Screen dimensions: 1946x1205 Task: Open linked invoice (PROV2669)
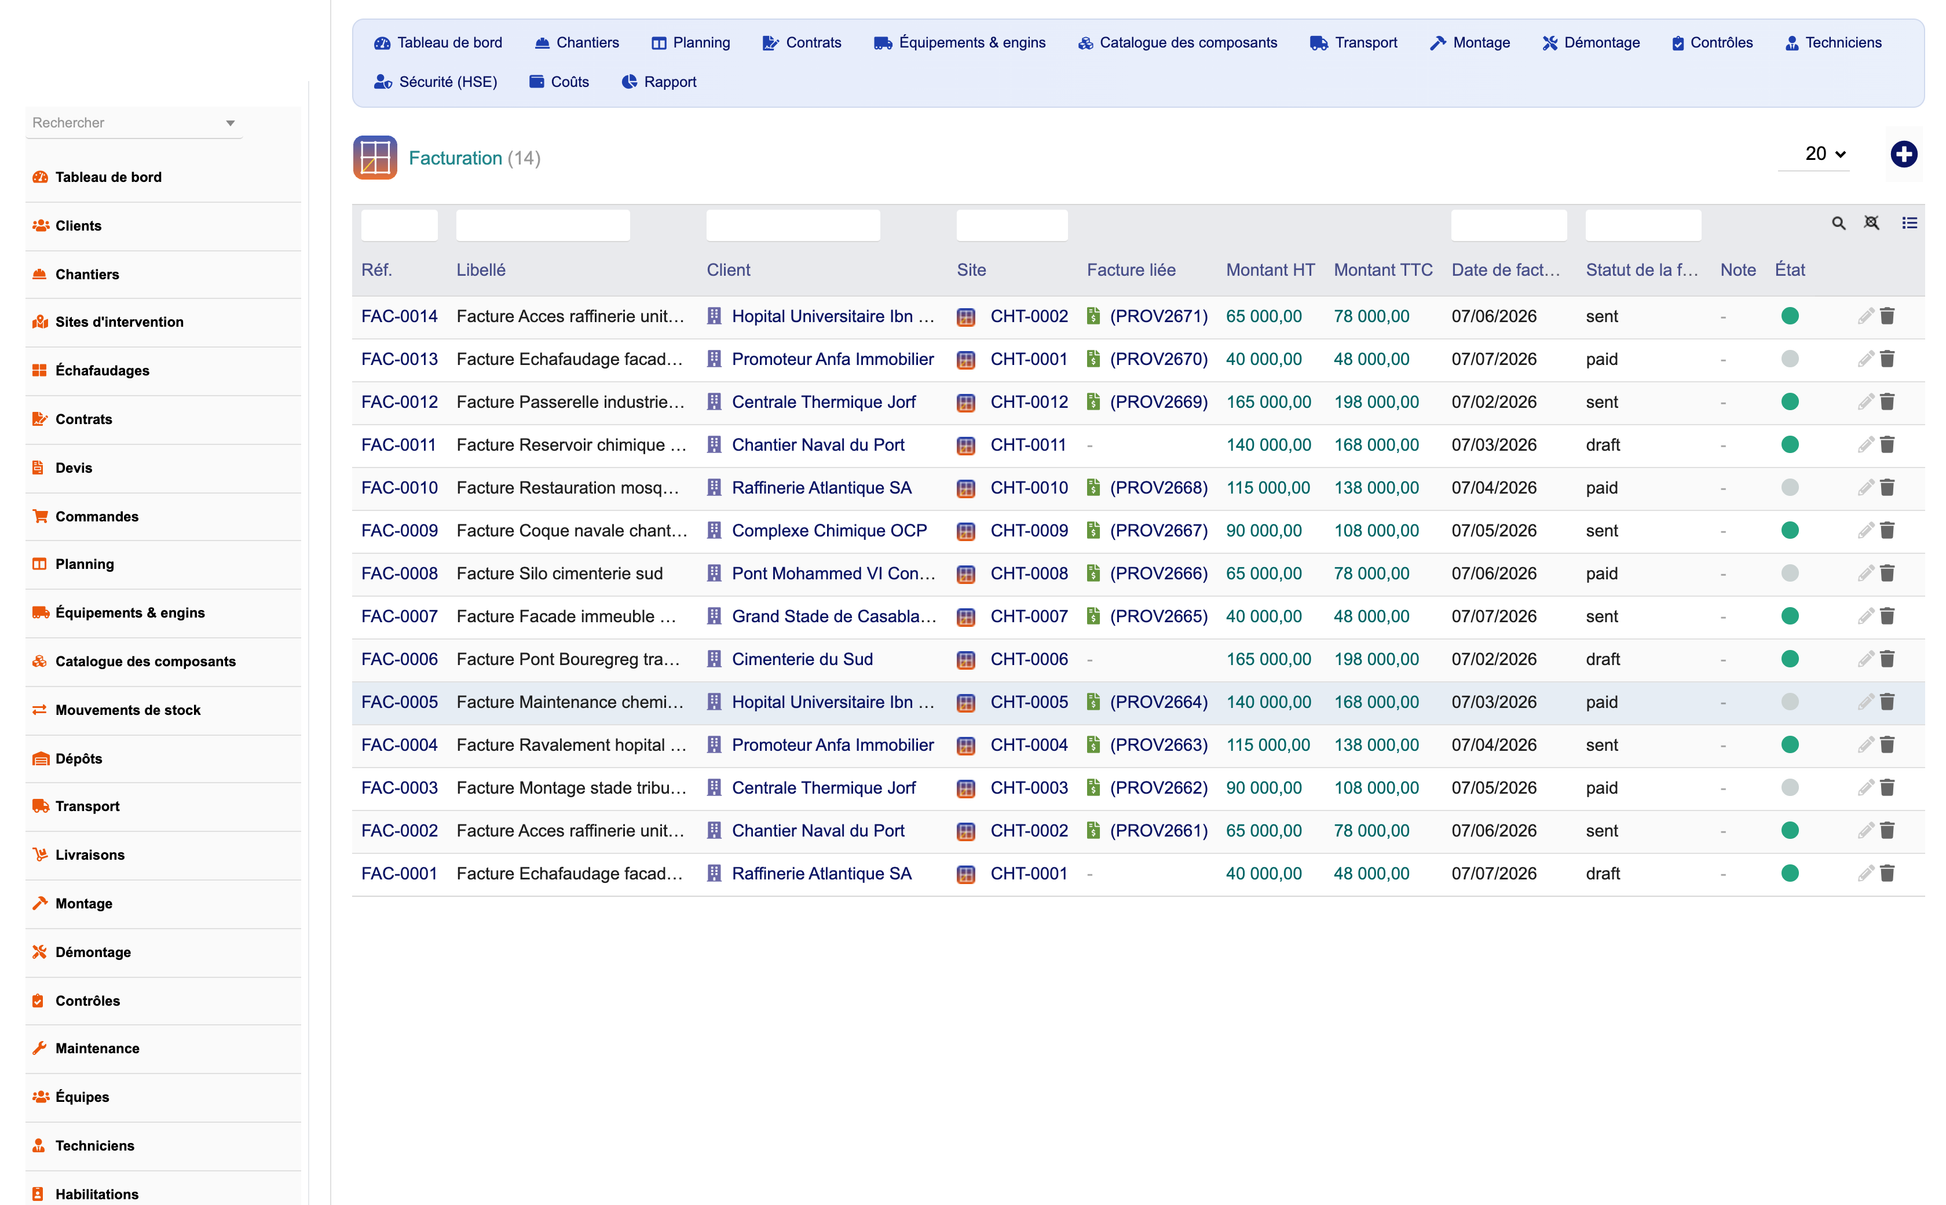tap(1158, 402)
